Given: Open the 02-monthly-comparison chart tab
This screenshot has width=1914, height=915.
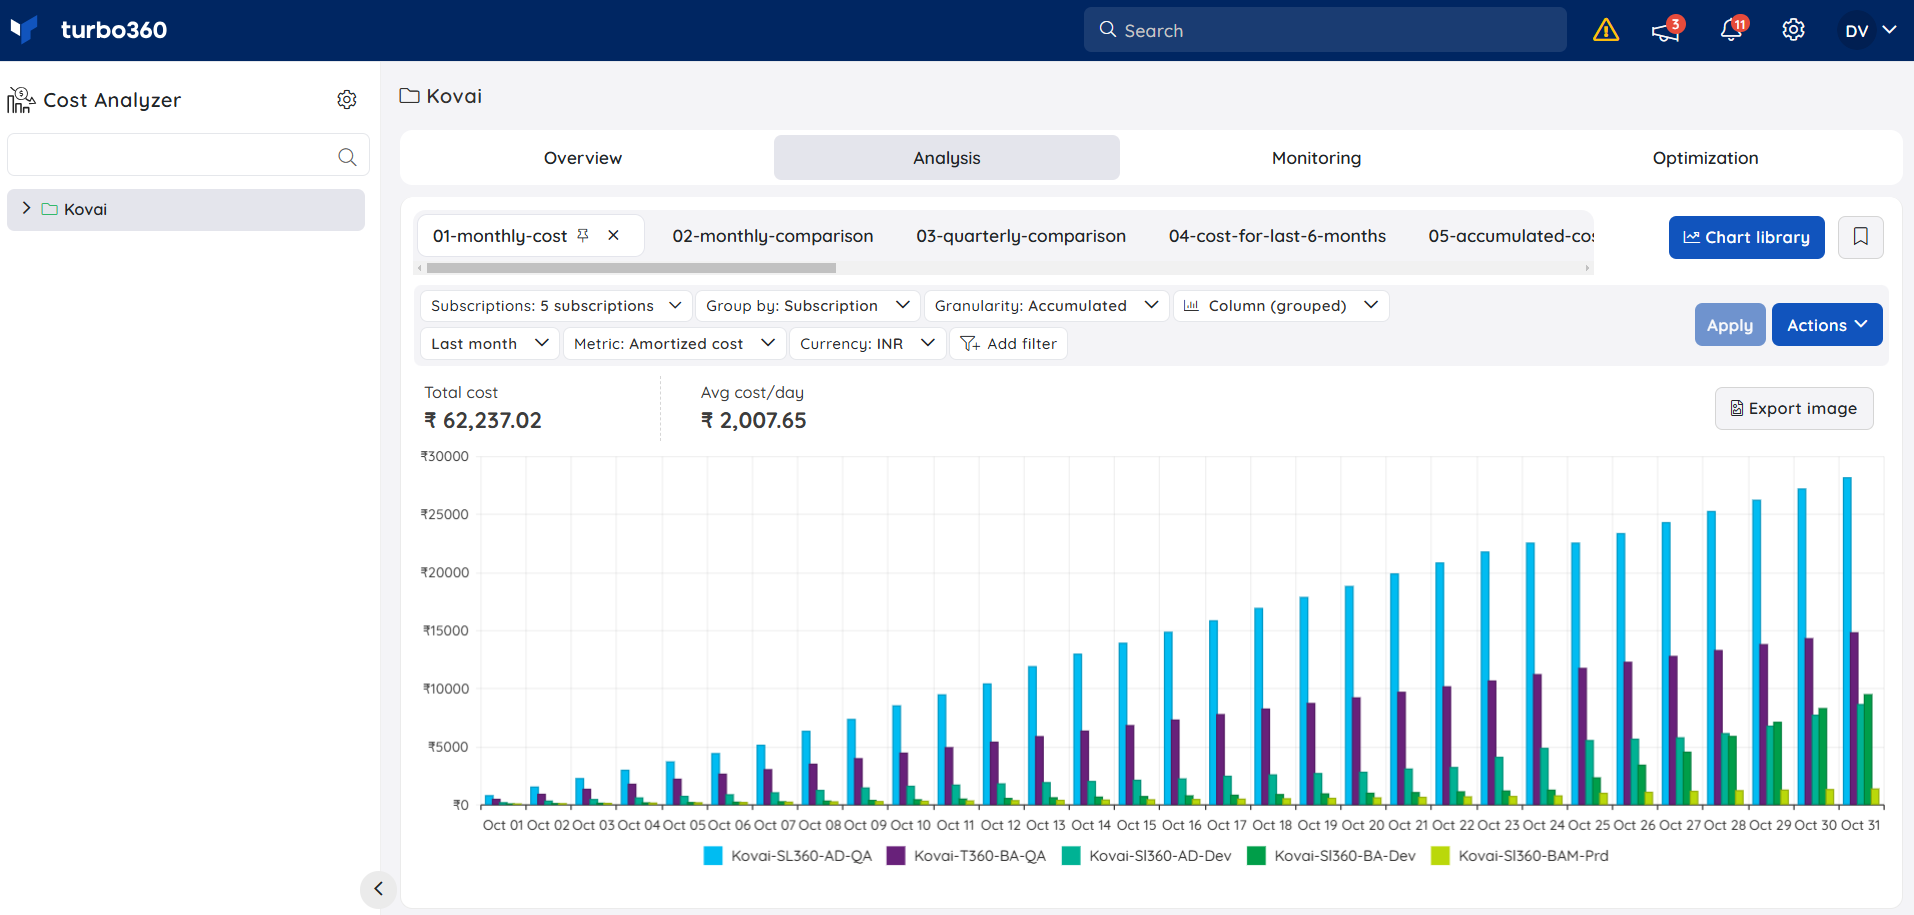Looking at the screenshot, I should click(x=773, y=236).
